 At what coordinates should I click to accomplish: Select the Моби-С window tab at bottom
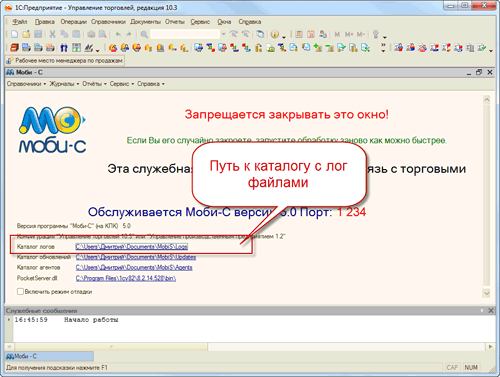[x=49, y=356]
